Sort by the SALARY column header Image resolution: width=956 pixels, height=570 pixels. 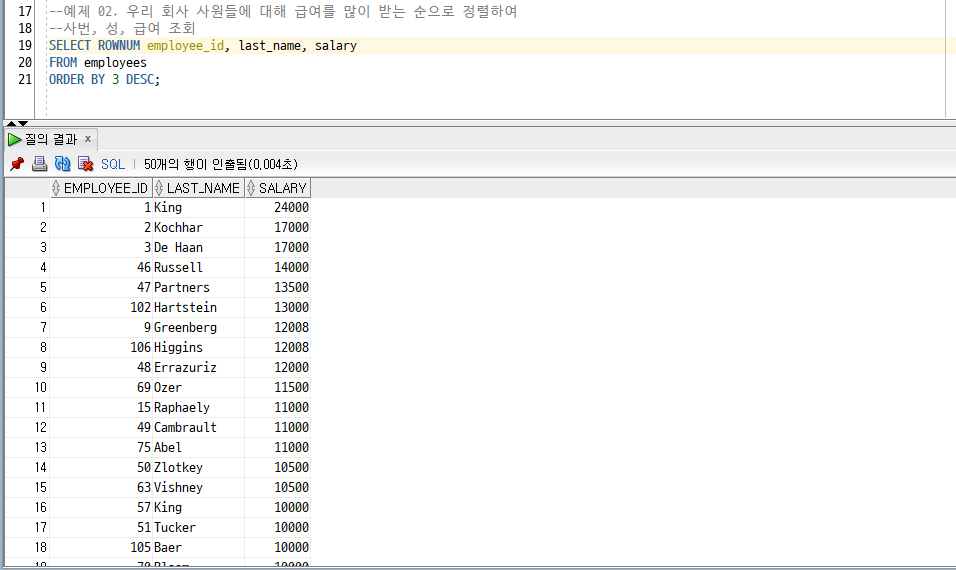[277, 188]
